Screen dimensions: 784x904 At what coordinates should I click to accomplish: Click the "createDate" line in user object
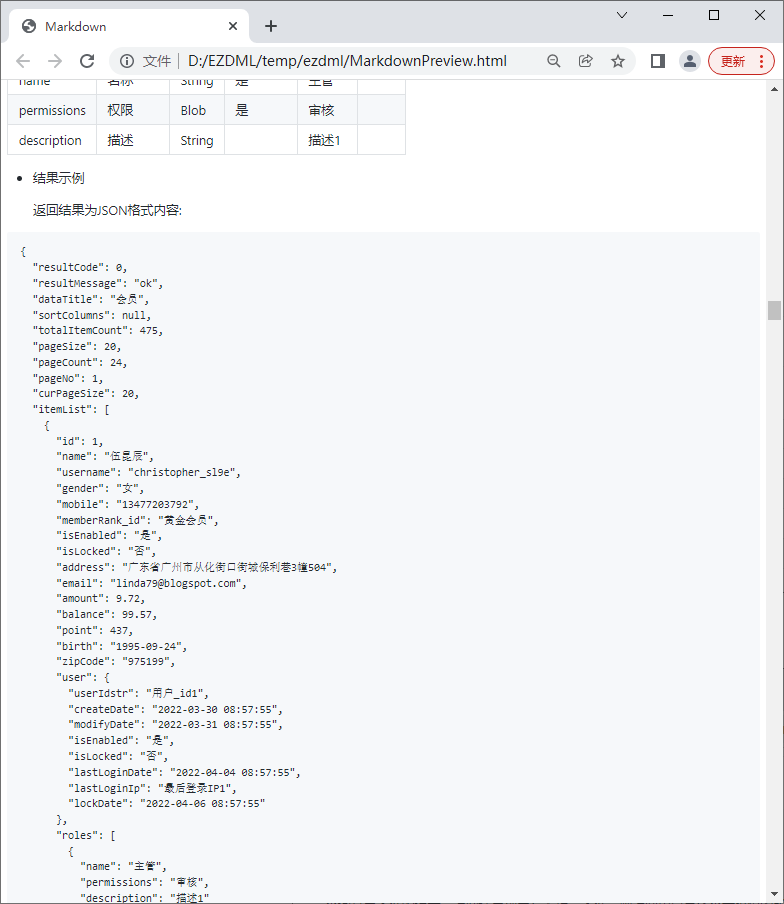tap(175, 709)
